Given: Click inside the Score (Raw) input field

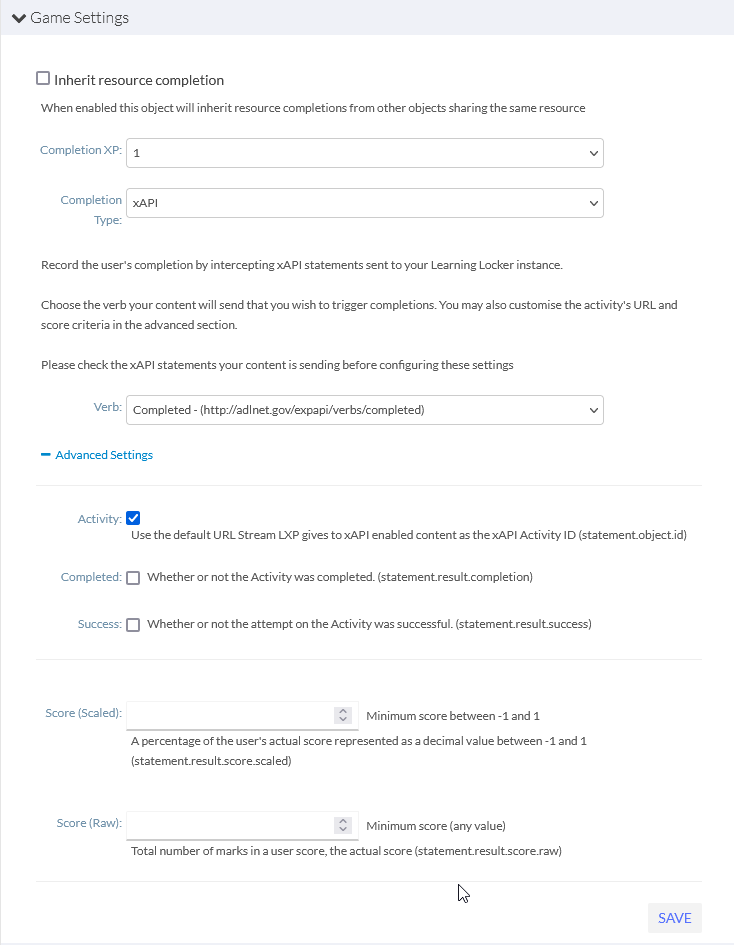Looking at the screenshot, I should 230,825.
